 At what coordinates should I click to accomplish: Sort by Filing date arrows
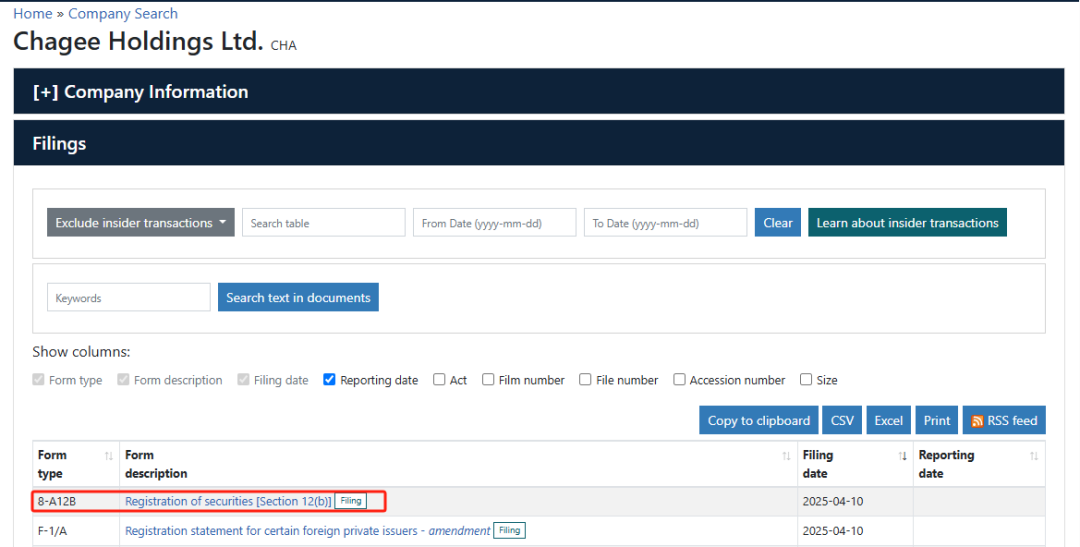pos(902,456)
